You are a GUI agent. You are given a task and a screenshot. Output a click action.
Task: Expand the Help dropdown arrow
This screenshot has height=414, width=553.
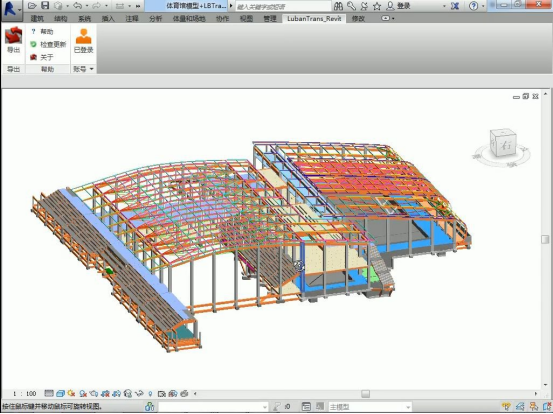[483, 6]
